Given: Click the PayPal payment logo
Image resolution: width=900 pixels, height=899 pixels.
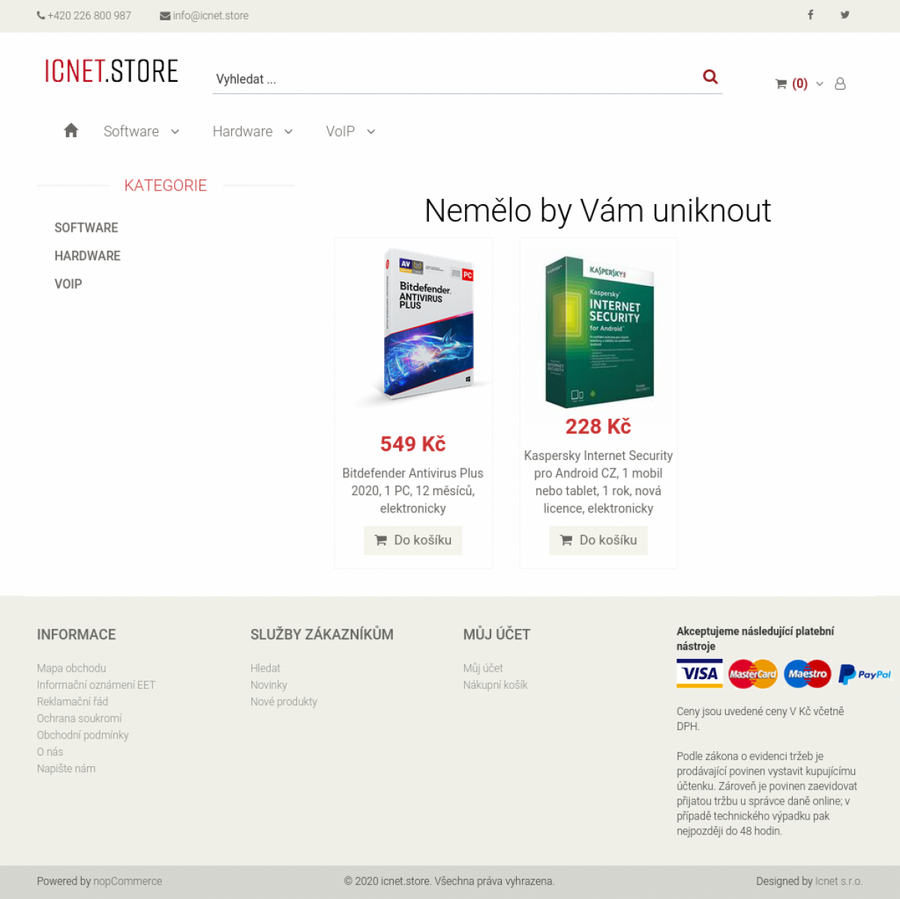Looking at the screenshot, I should click(864, 674).
